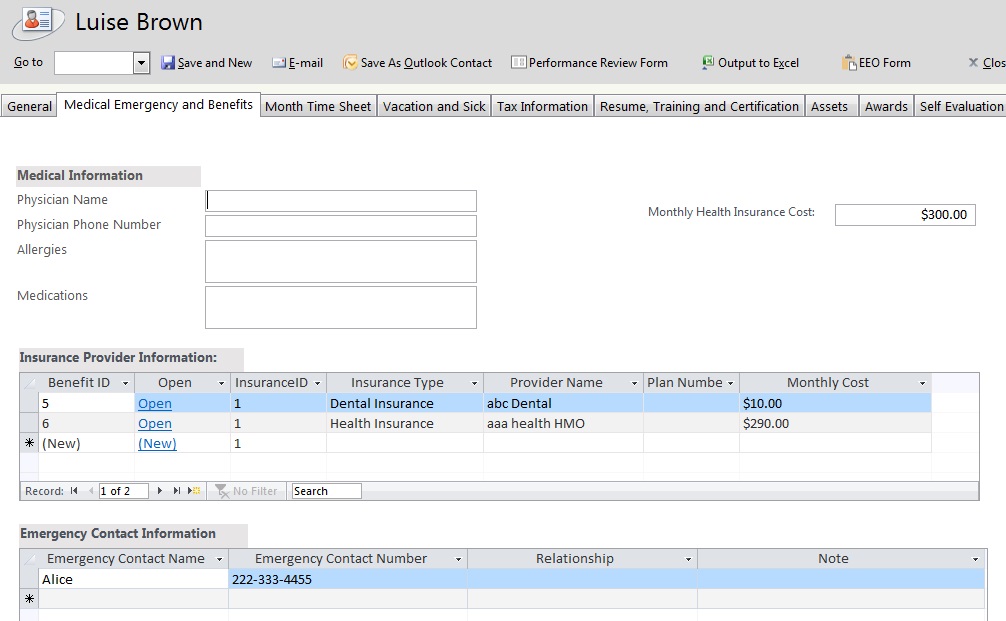This screenshot has width=1006, height=621.
Task: Click the Save and New disk icon
Action: coord(167,62)
